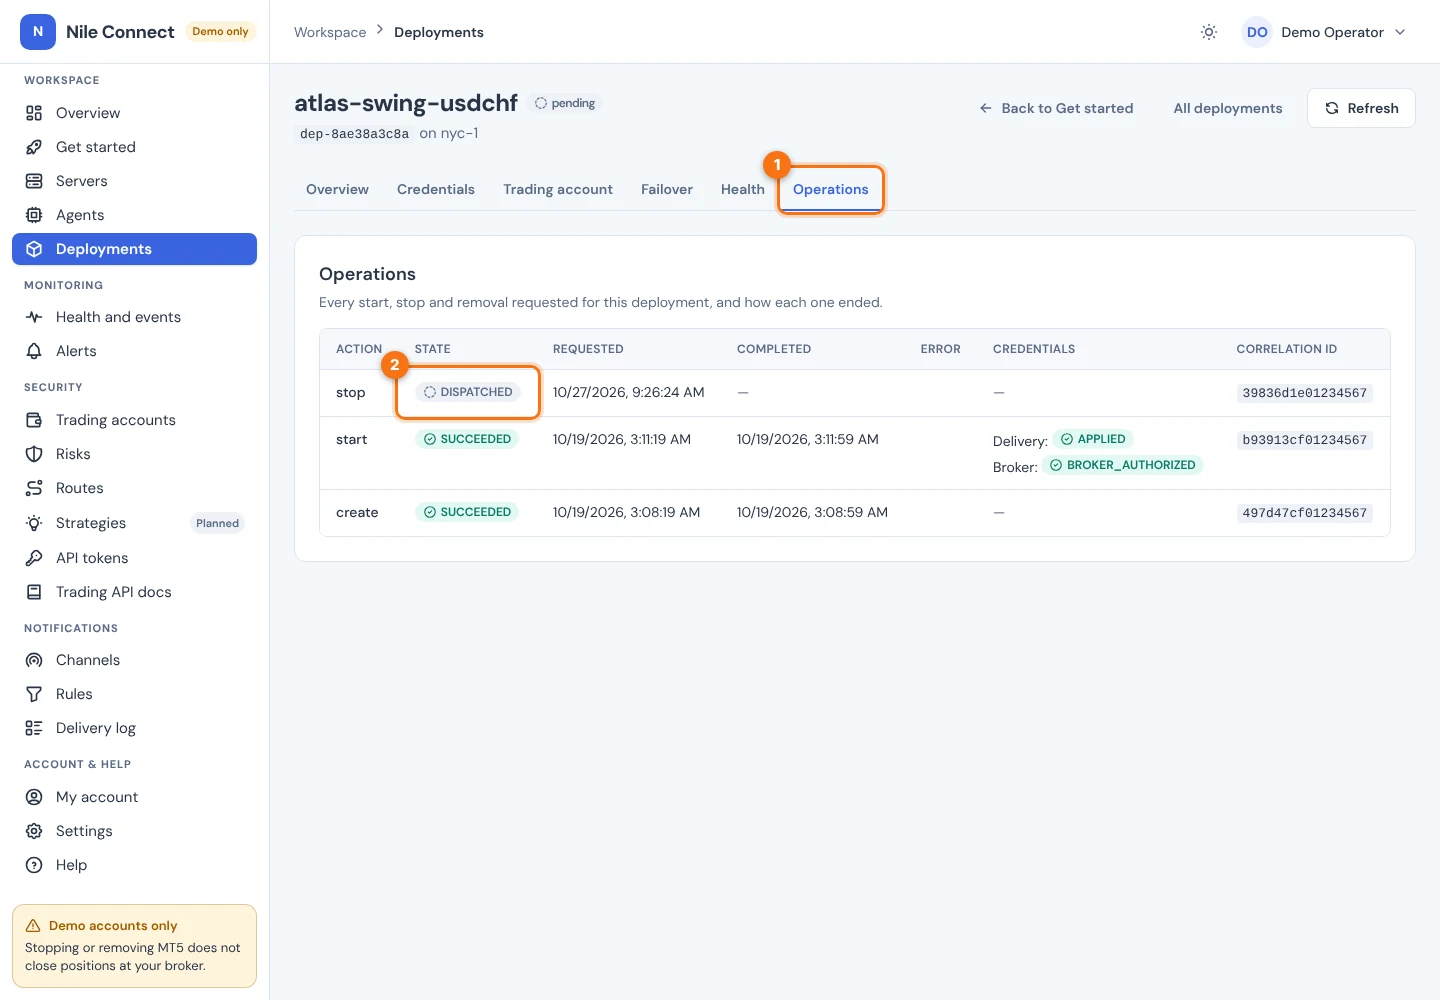Click the Servers sidebar icon
Screen dimensions: 1440x1000
pos(34,181)
